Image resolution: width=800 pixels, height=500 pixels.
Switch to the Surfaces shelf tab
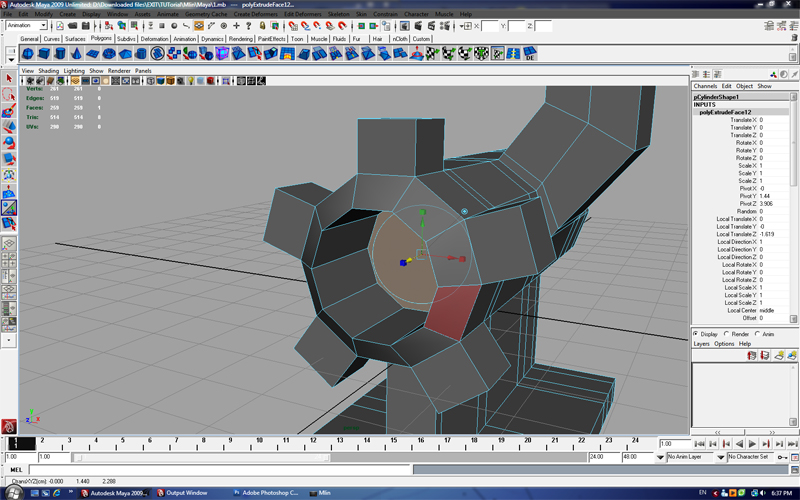pyautogui.click(x=76, y=39)
